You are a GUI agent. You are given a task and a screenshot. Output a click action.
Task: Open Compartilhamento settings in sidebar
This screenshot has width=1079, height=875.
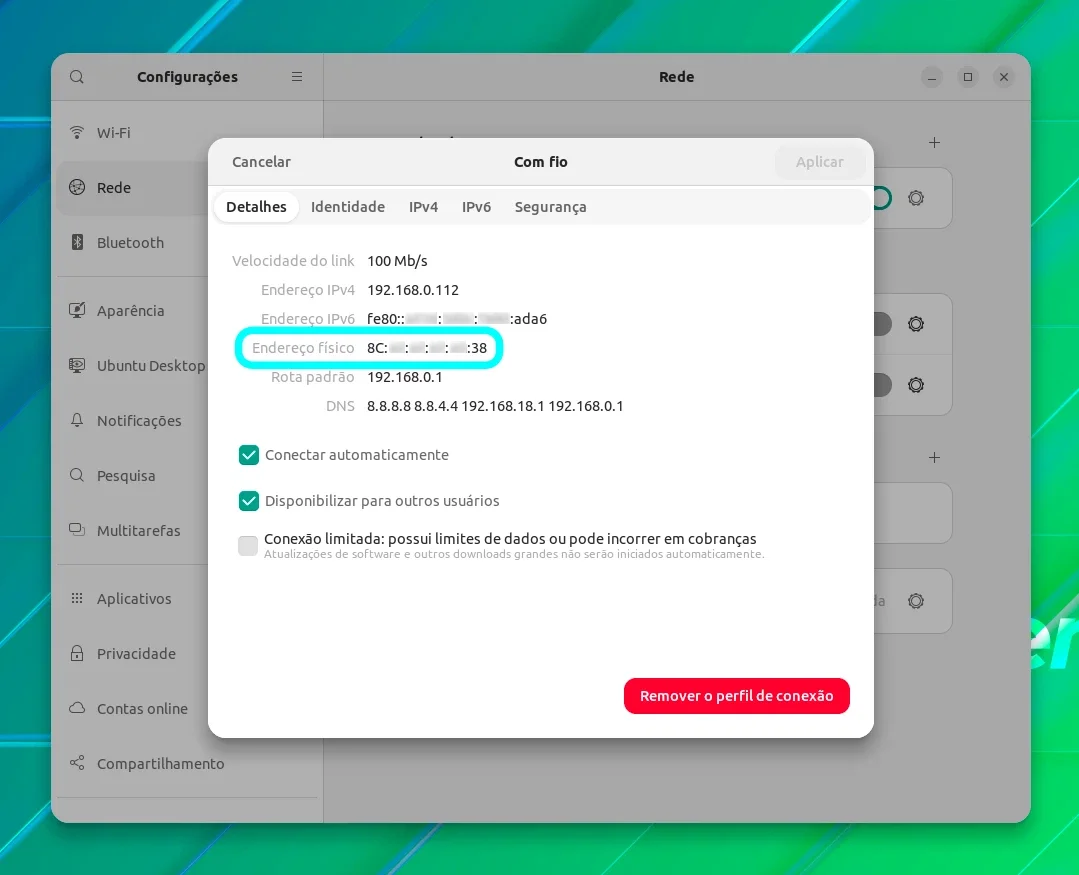click(x=189, y=764)
